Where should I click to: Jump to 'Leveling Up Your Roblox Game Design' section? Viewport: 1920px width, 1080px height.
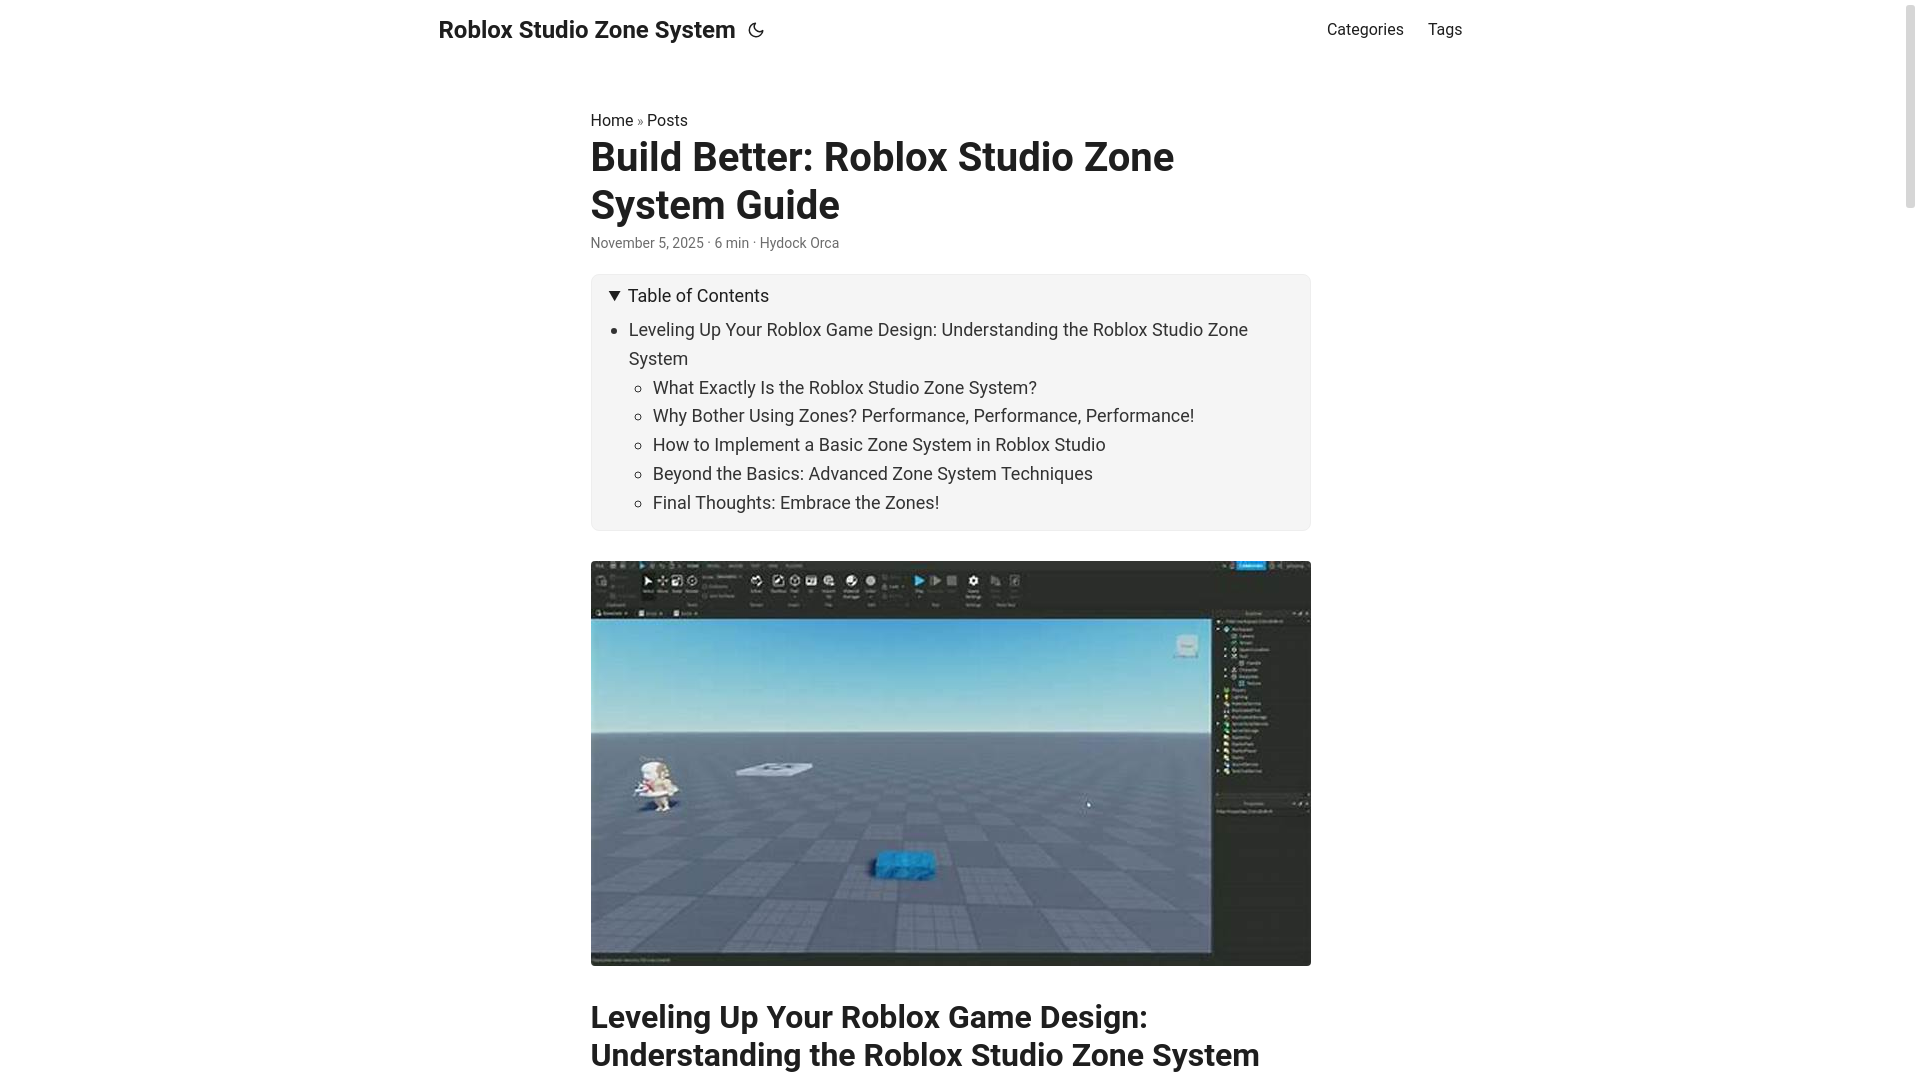coord(938,344)
